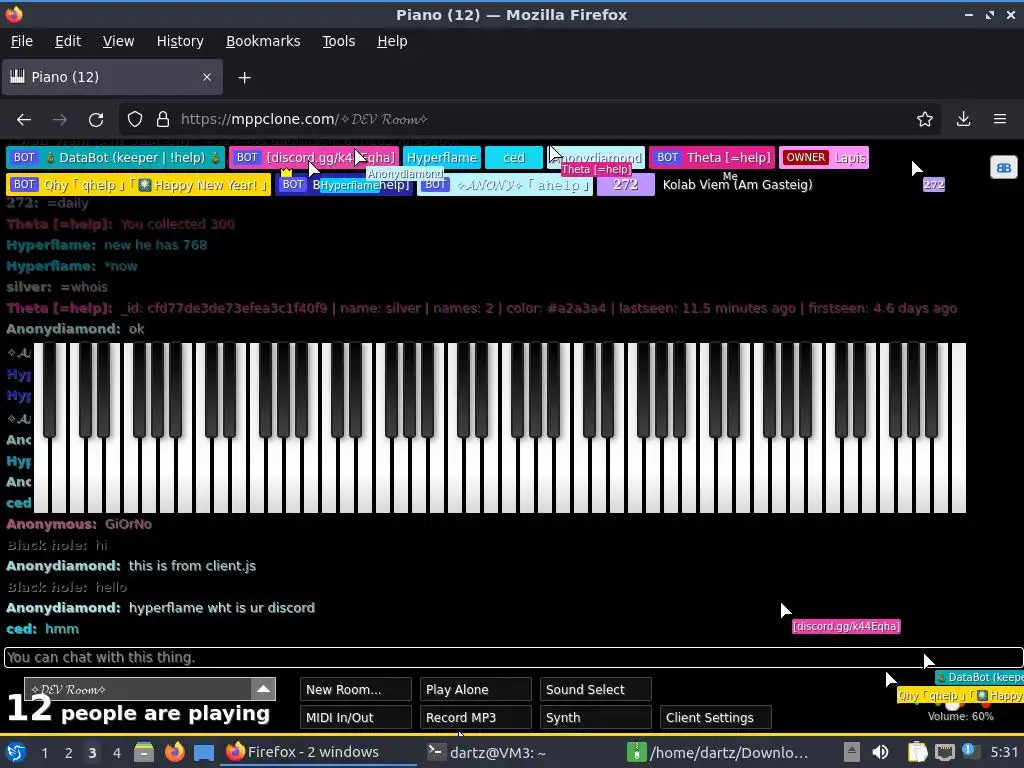Click the Play Alone button
The height and width of the screenshot is (768, 1024).
475,690
